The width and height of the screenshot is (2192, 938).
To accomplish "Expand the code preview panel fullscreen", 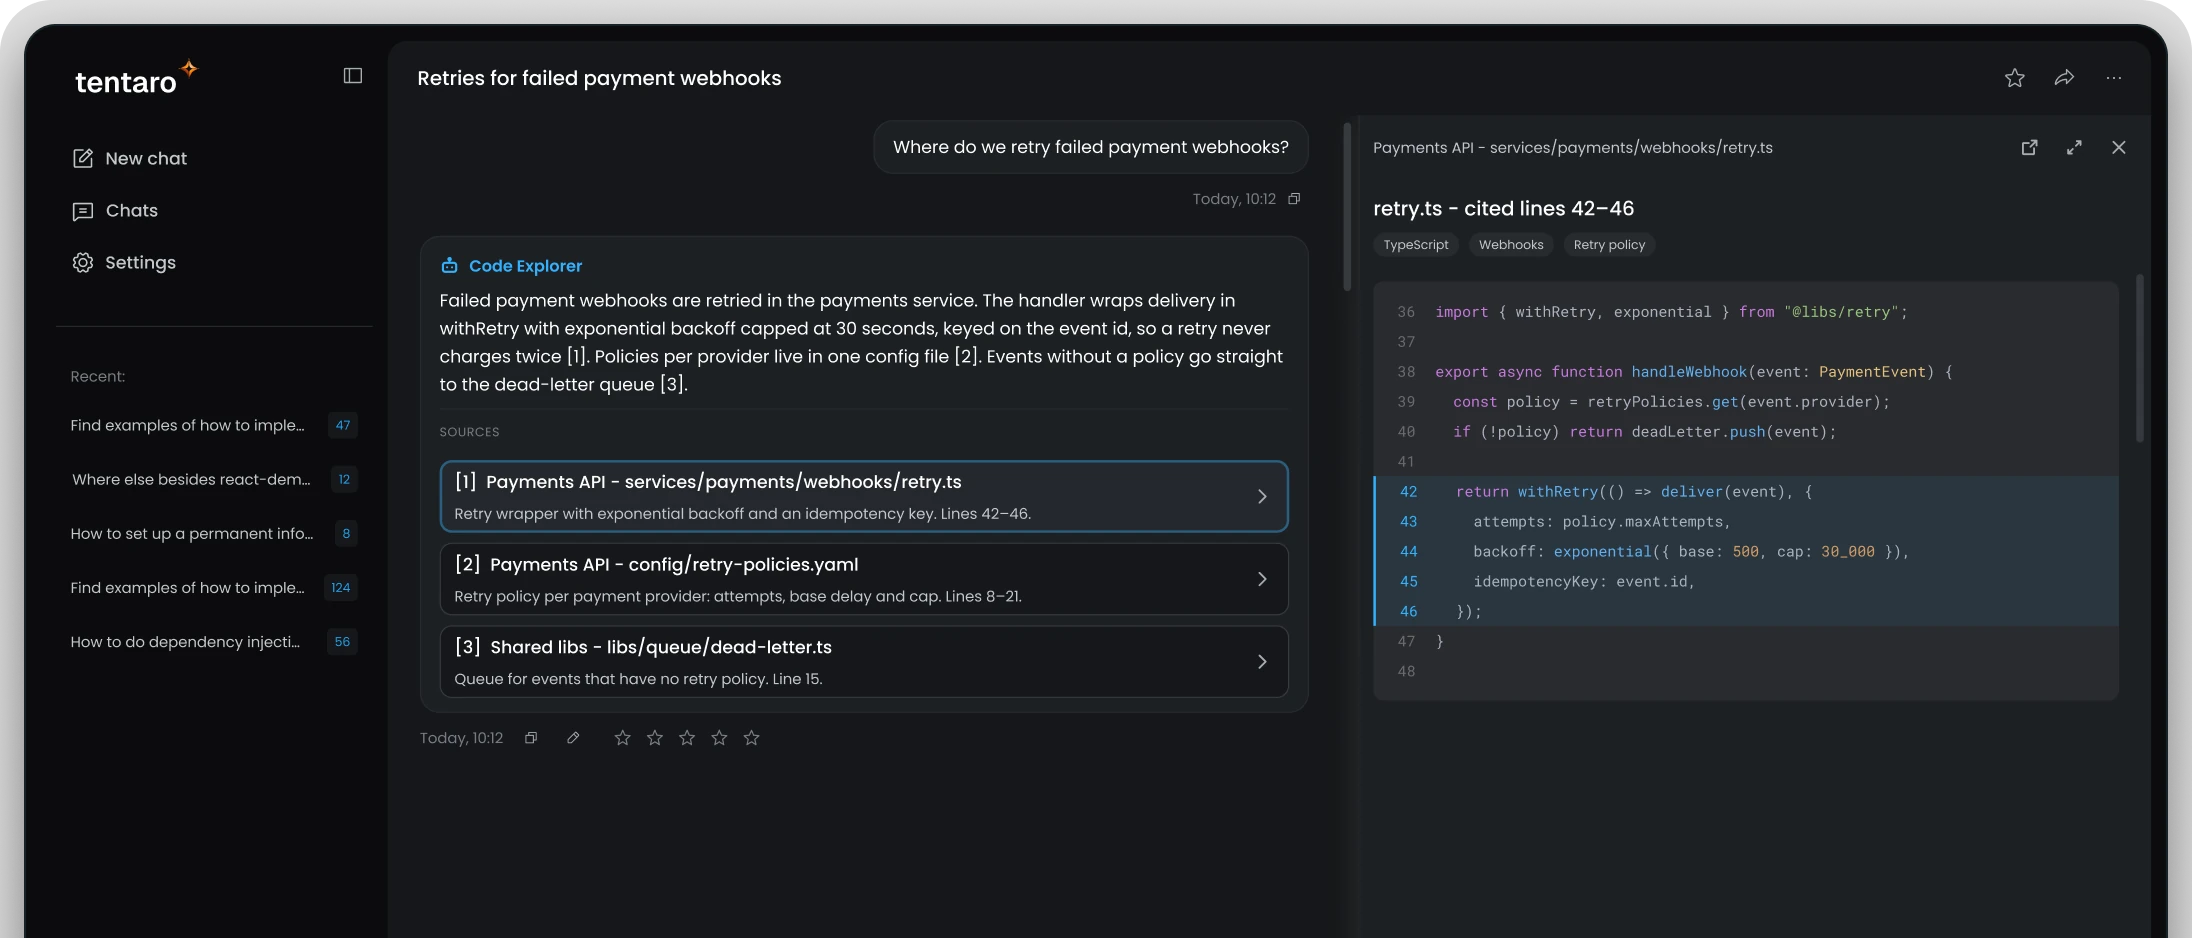I will click(x=2074, y=148).
